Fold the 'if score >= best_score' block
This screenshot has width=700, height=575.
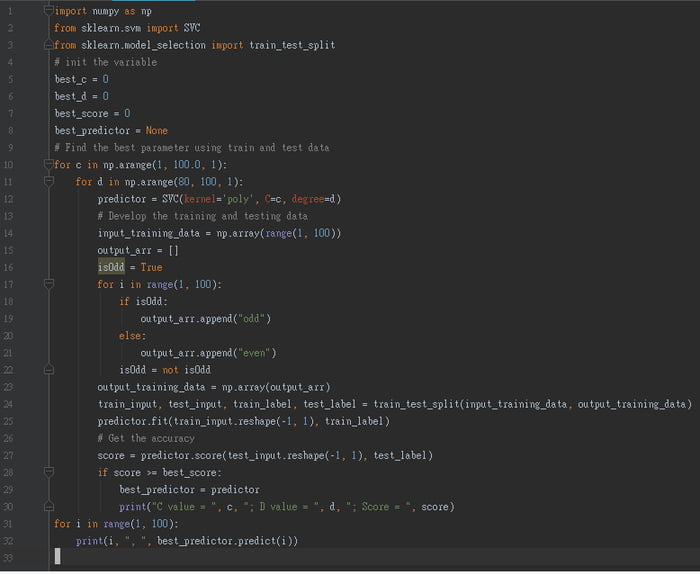point(48,472)
